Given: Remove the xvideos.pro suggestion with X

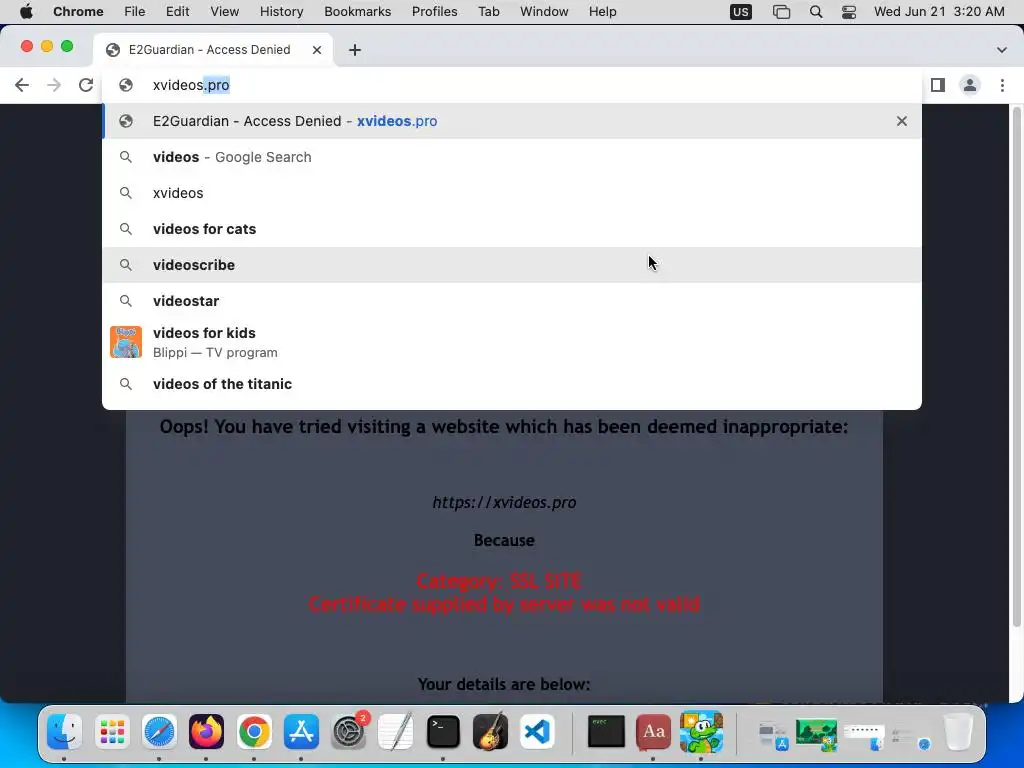Looking at the screenshot, I should (901, 121).
